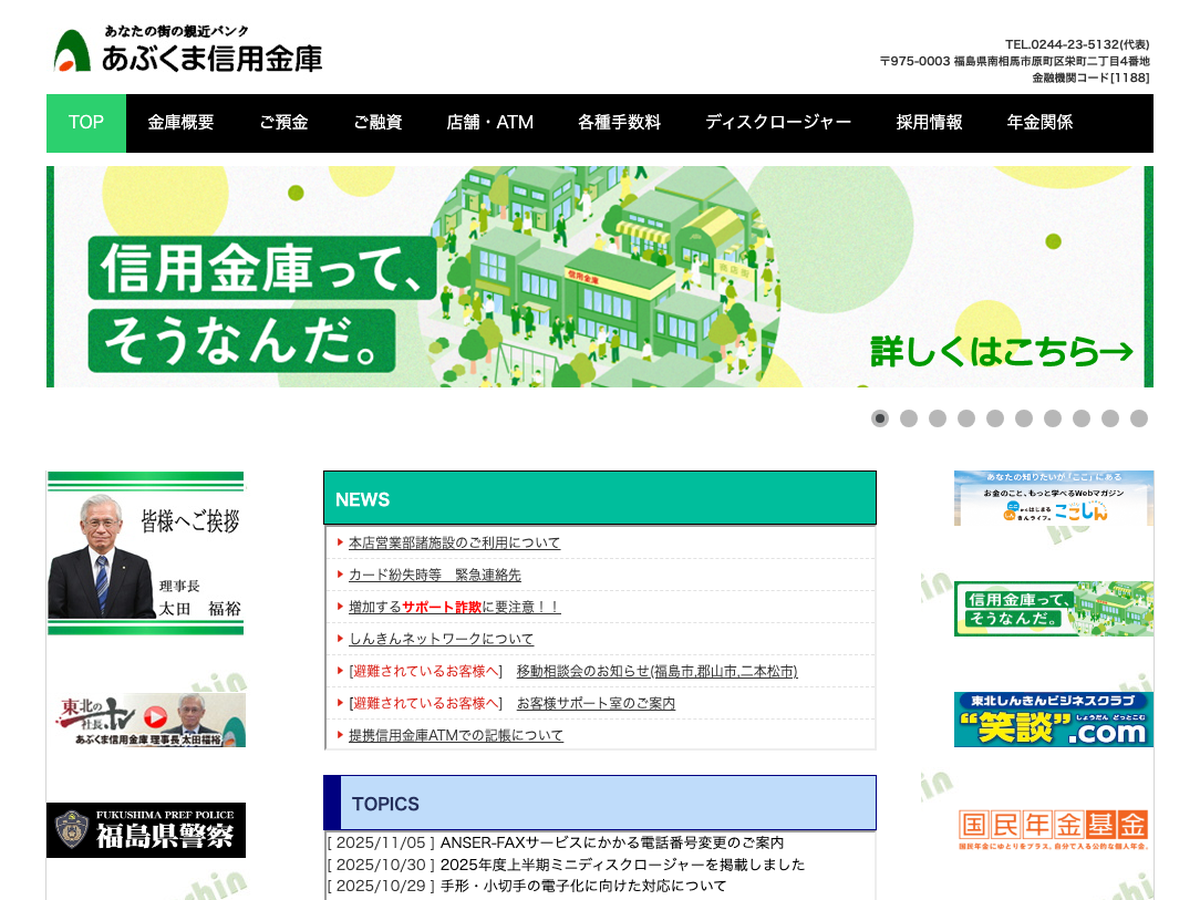Open the 東北の社長tv video banner
This screenshot has height=900, width=1200.
[146, 719]
